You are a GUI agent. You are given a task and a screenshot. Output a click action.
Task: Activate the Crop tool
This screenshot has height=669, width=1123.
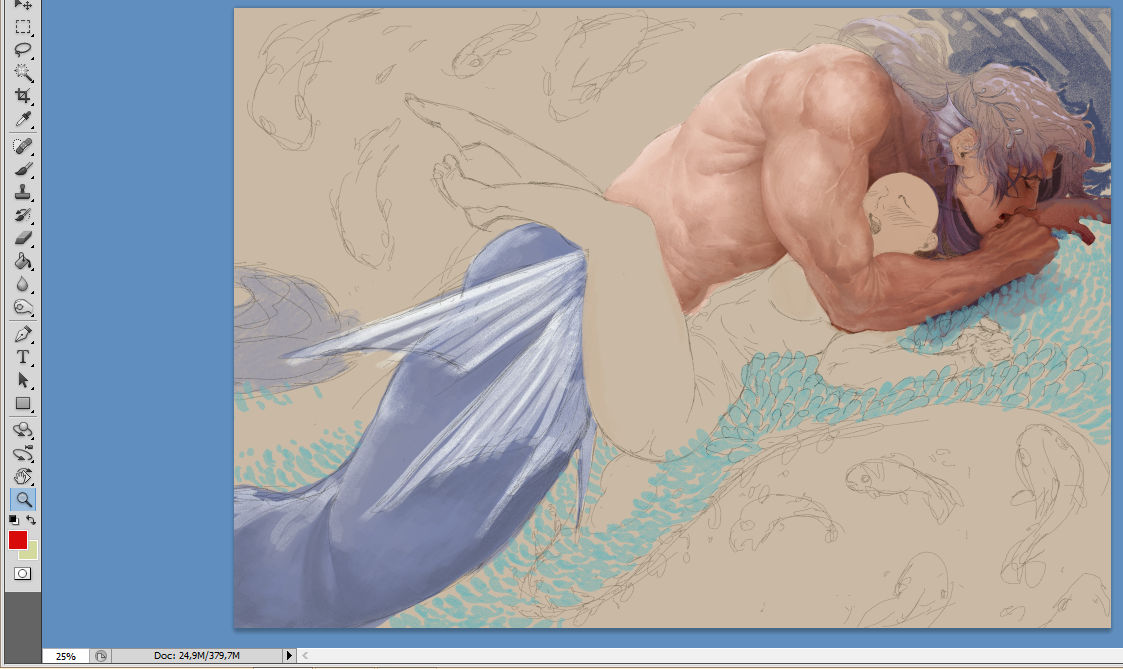pyautogui.click(x=22, y=96)
